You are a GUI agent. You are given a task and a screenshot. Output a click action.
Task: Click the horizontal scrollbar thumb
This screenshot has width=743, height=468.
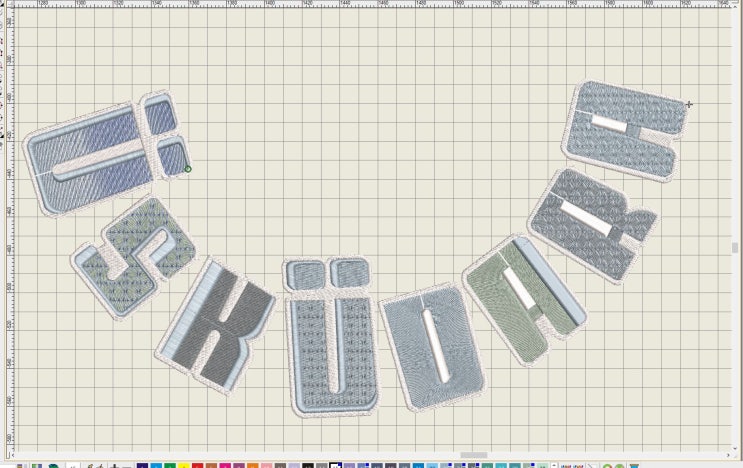[x=474, y=455]
